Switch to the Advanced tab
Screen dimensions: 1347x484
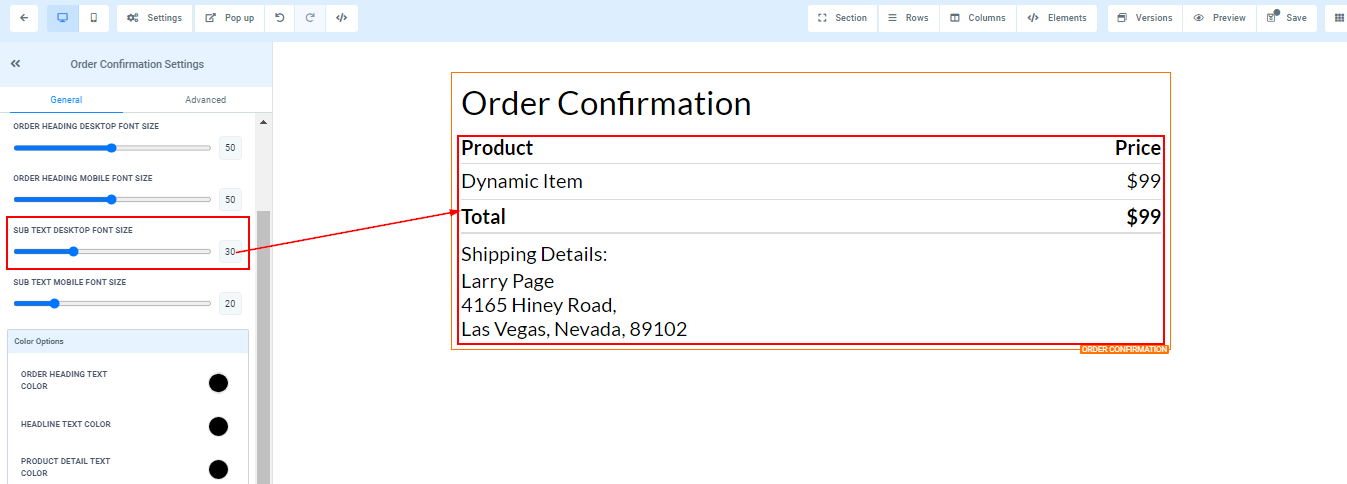click(x=205, y=100)
